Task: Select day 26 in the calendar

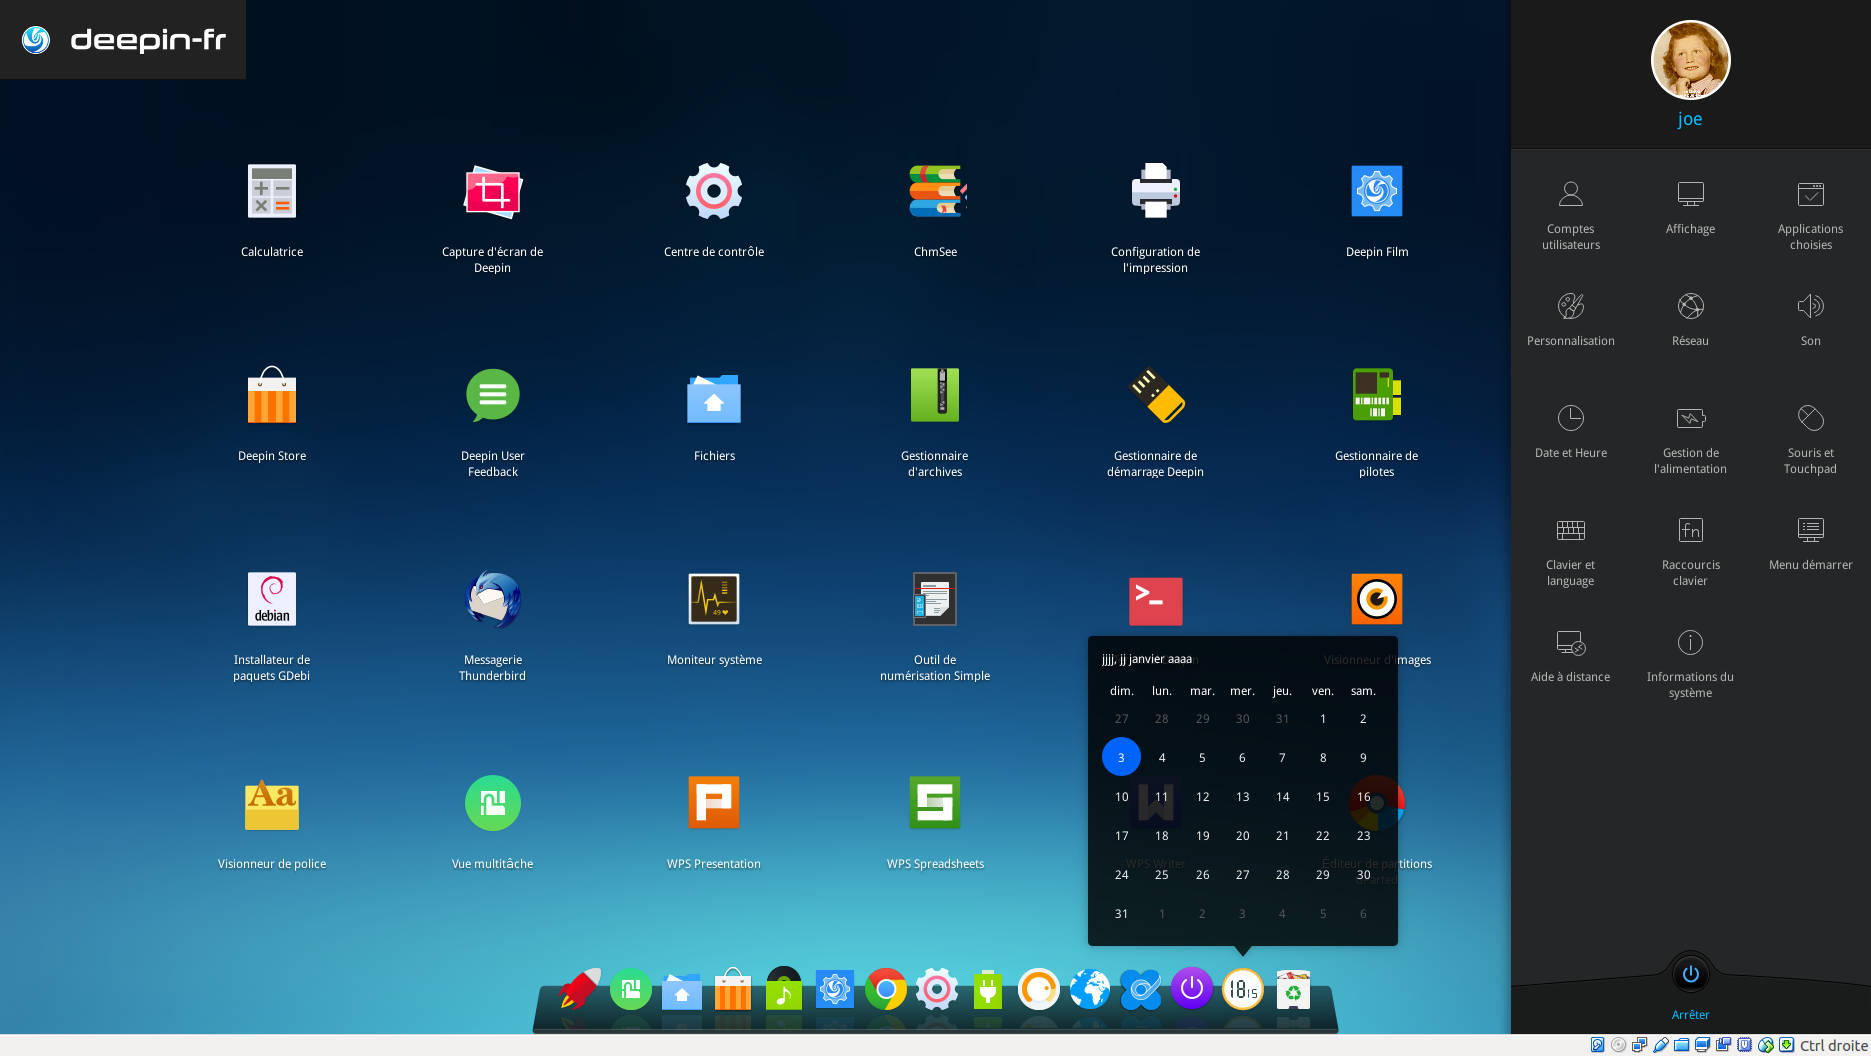Action: (1202, 874)
